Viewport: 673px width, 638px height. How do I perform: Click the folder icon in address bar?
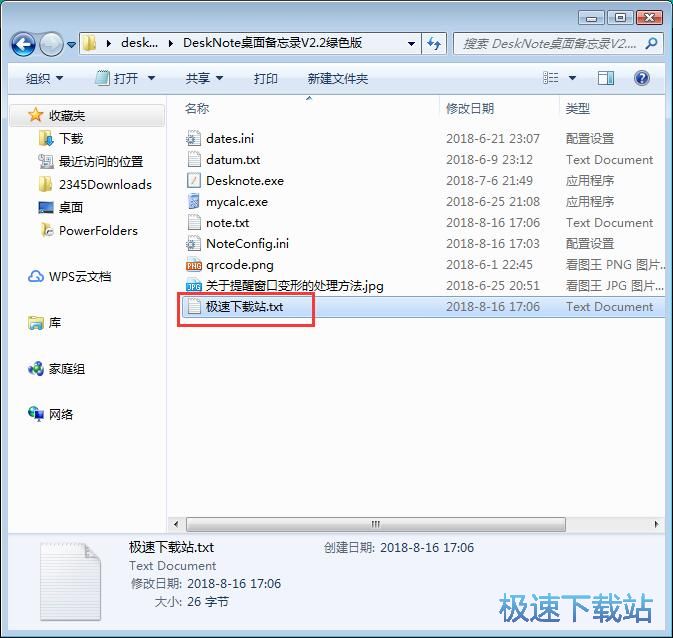89,43
